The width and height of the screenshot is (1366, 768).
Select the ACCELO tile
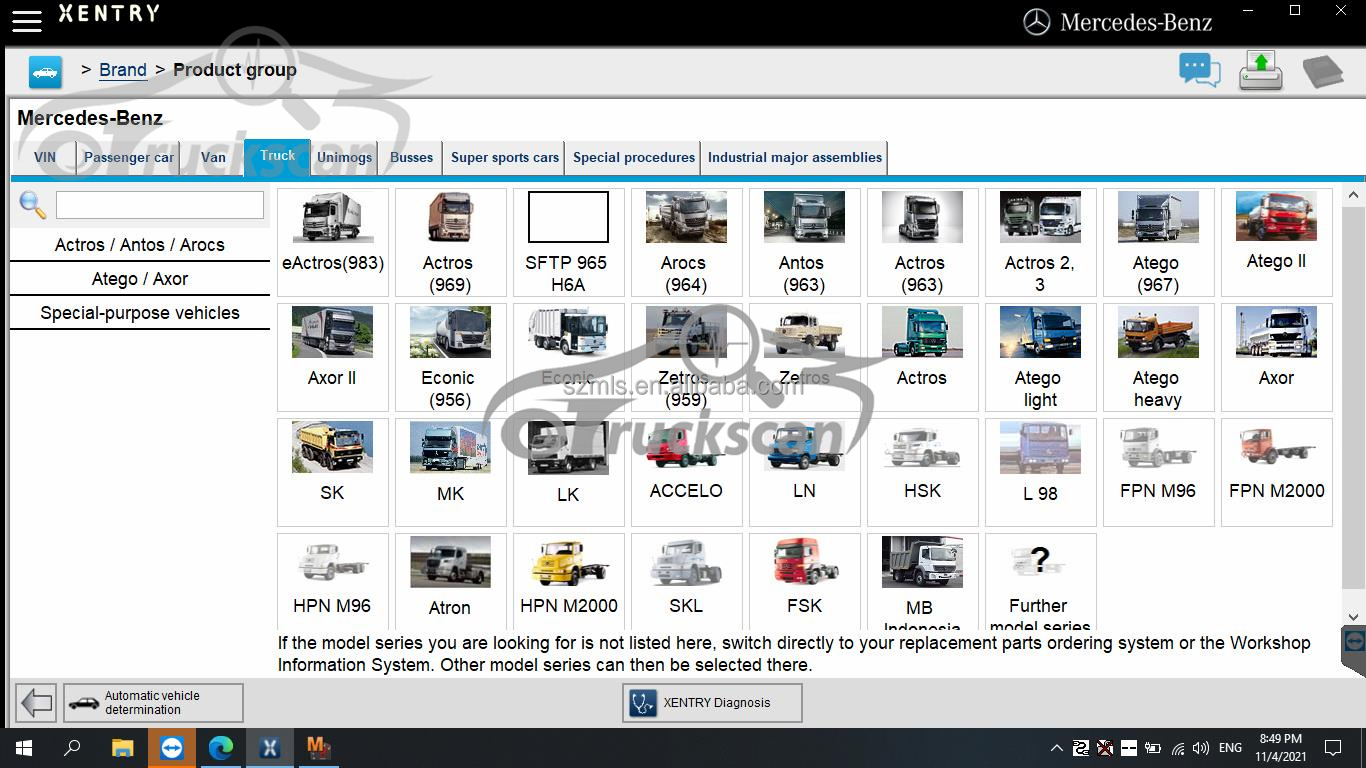687,472
